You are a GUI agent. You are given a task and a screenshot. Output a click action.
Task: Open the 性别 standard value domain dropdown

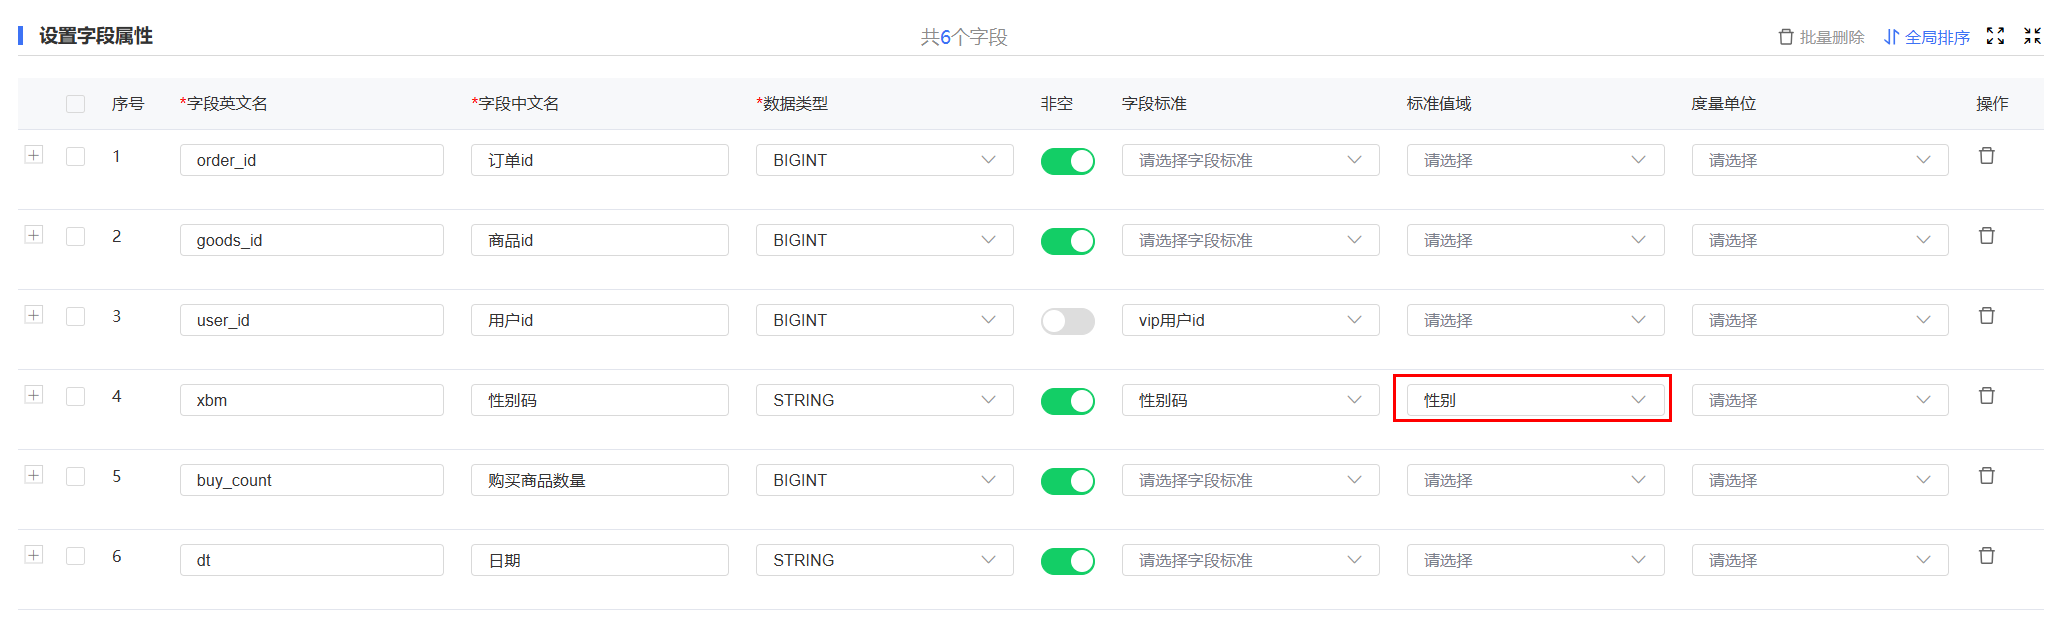pos(1535,400)
